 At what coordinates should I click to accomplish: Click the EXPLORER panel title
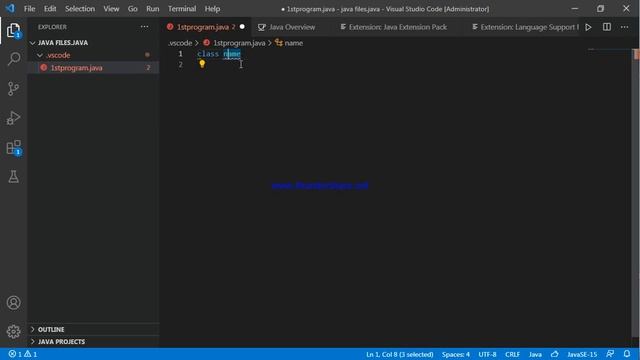[x=52, y=27]
